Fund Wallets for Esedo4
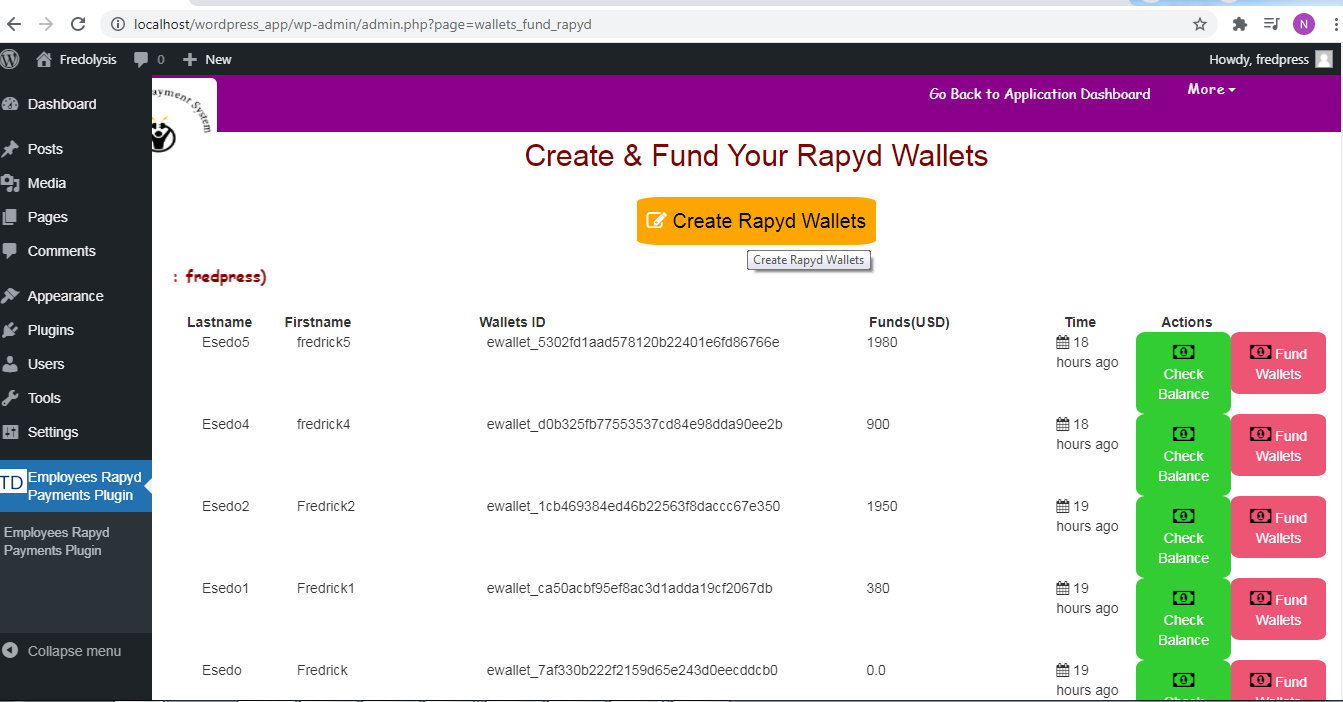Viewport: 1343px width, 702px height. 1278,445
